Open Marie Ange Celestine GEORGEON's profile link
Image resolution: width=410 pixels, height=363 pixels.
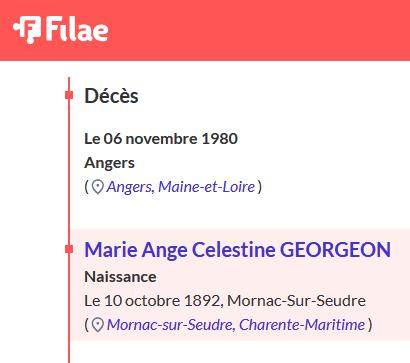pyautogui.click(x=238, y=250)
